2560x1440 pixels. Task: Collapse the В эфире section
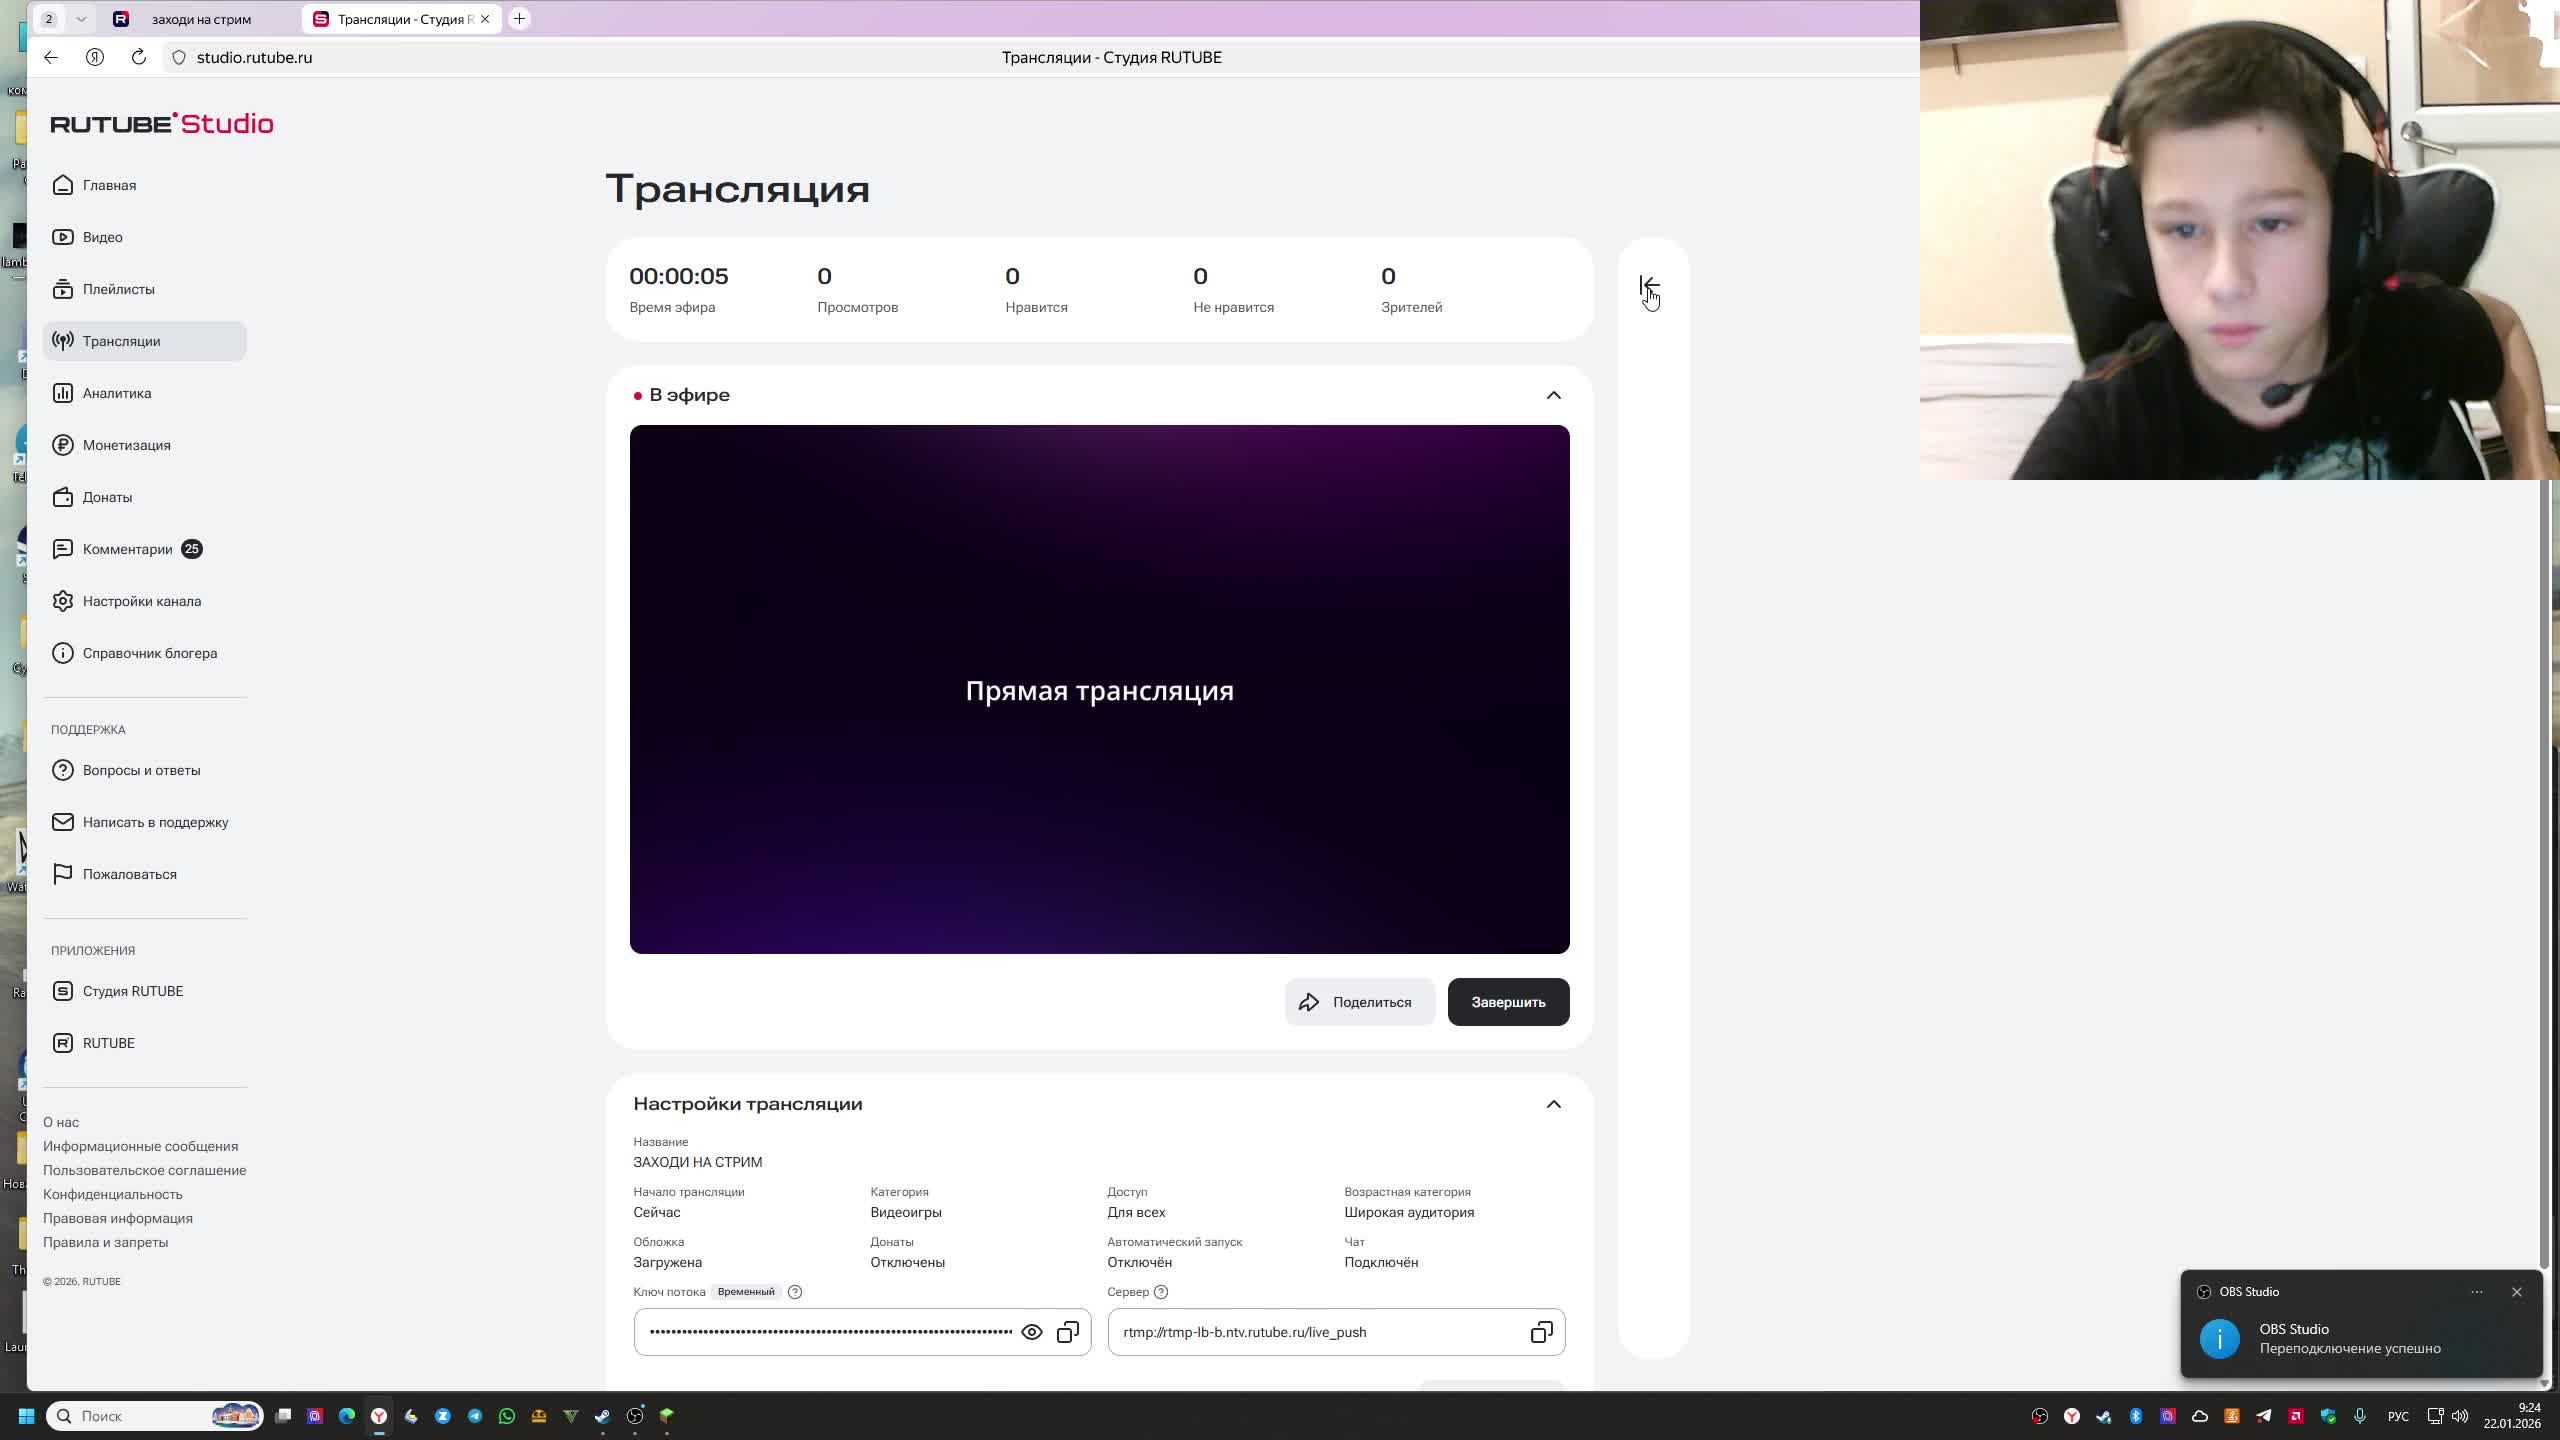tap(1553, 394)
